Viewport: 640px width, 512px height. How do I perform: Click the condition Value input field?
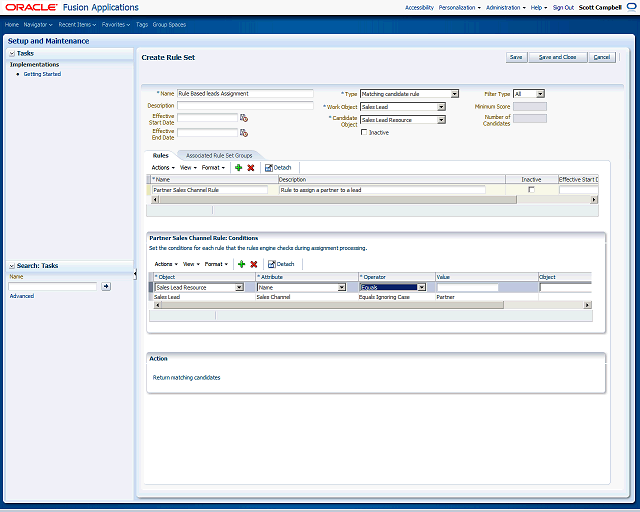click(x=468, y=287)
